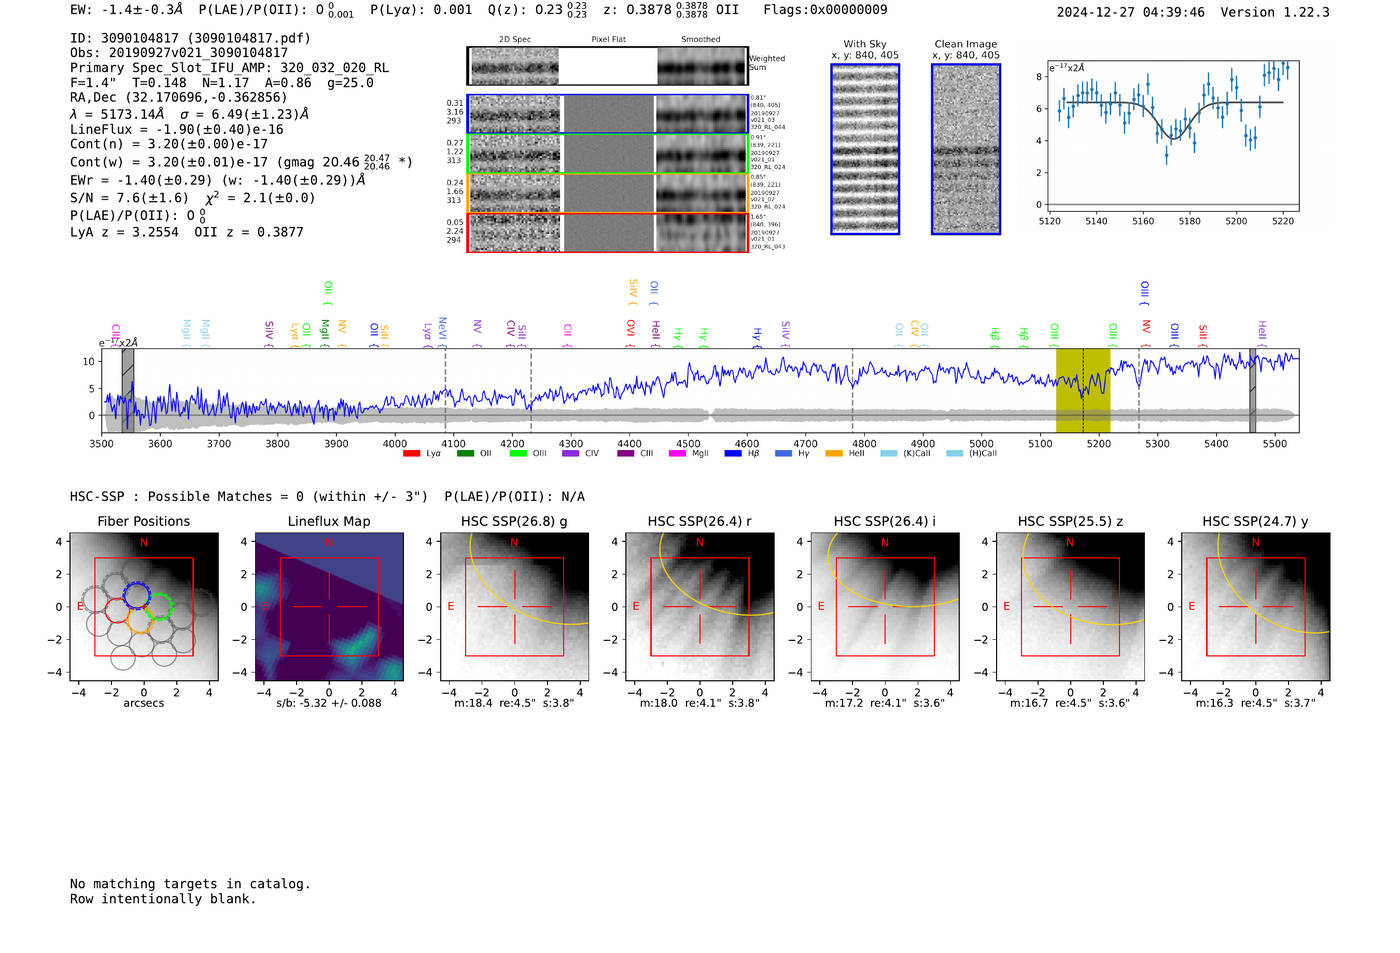Click the Version 1.22.3 label
1400x953 pixels.
point(1275,12)
